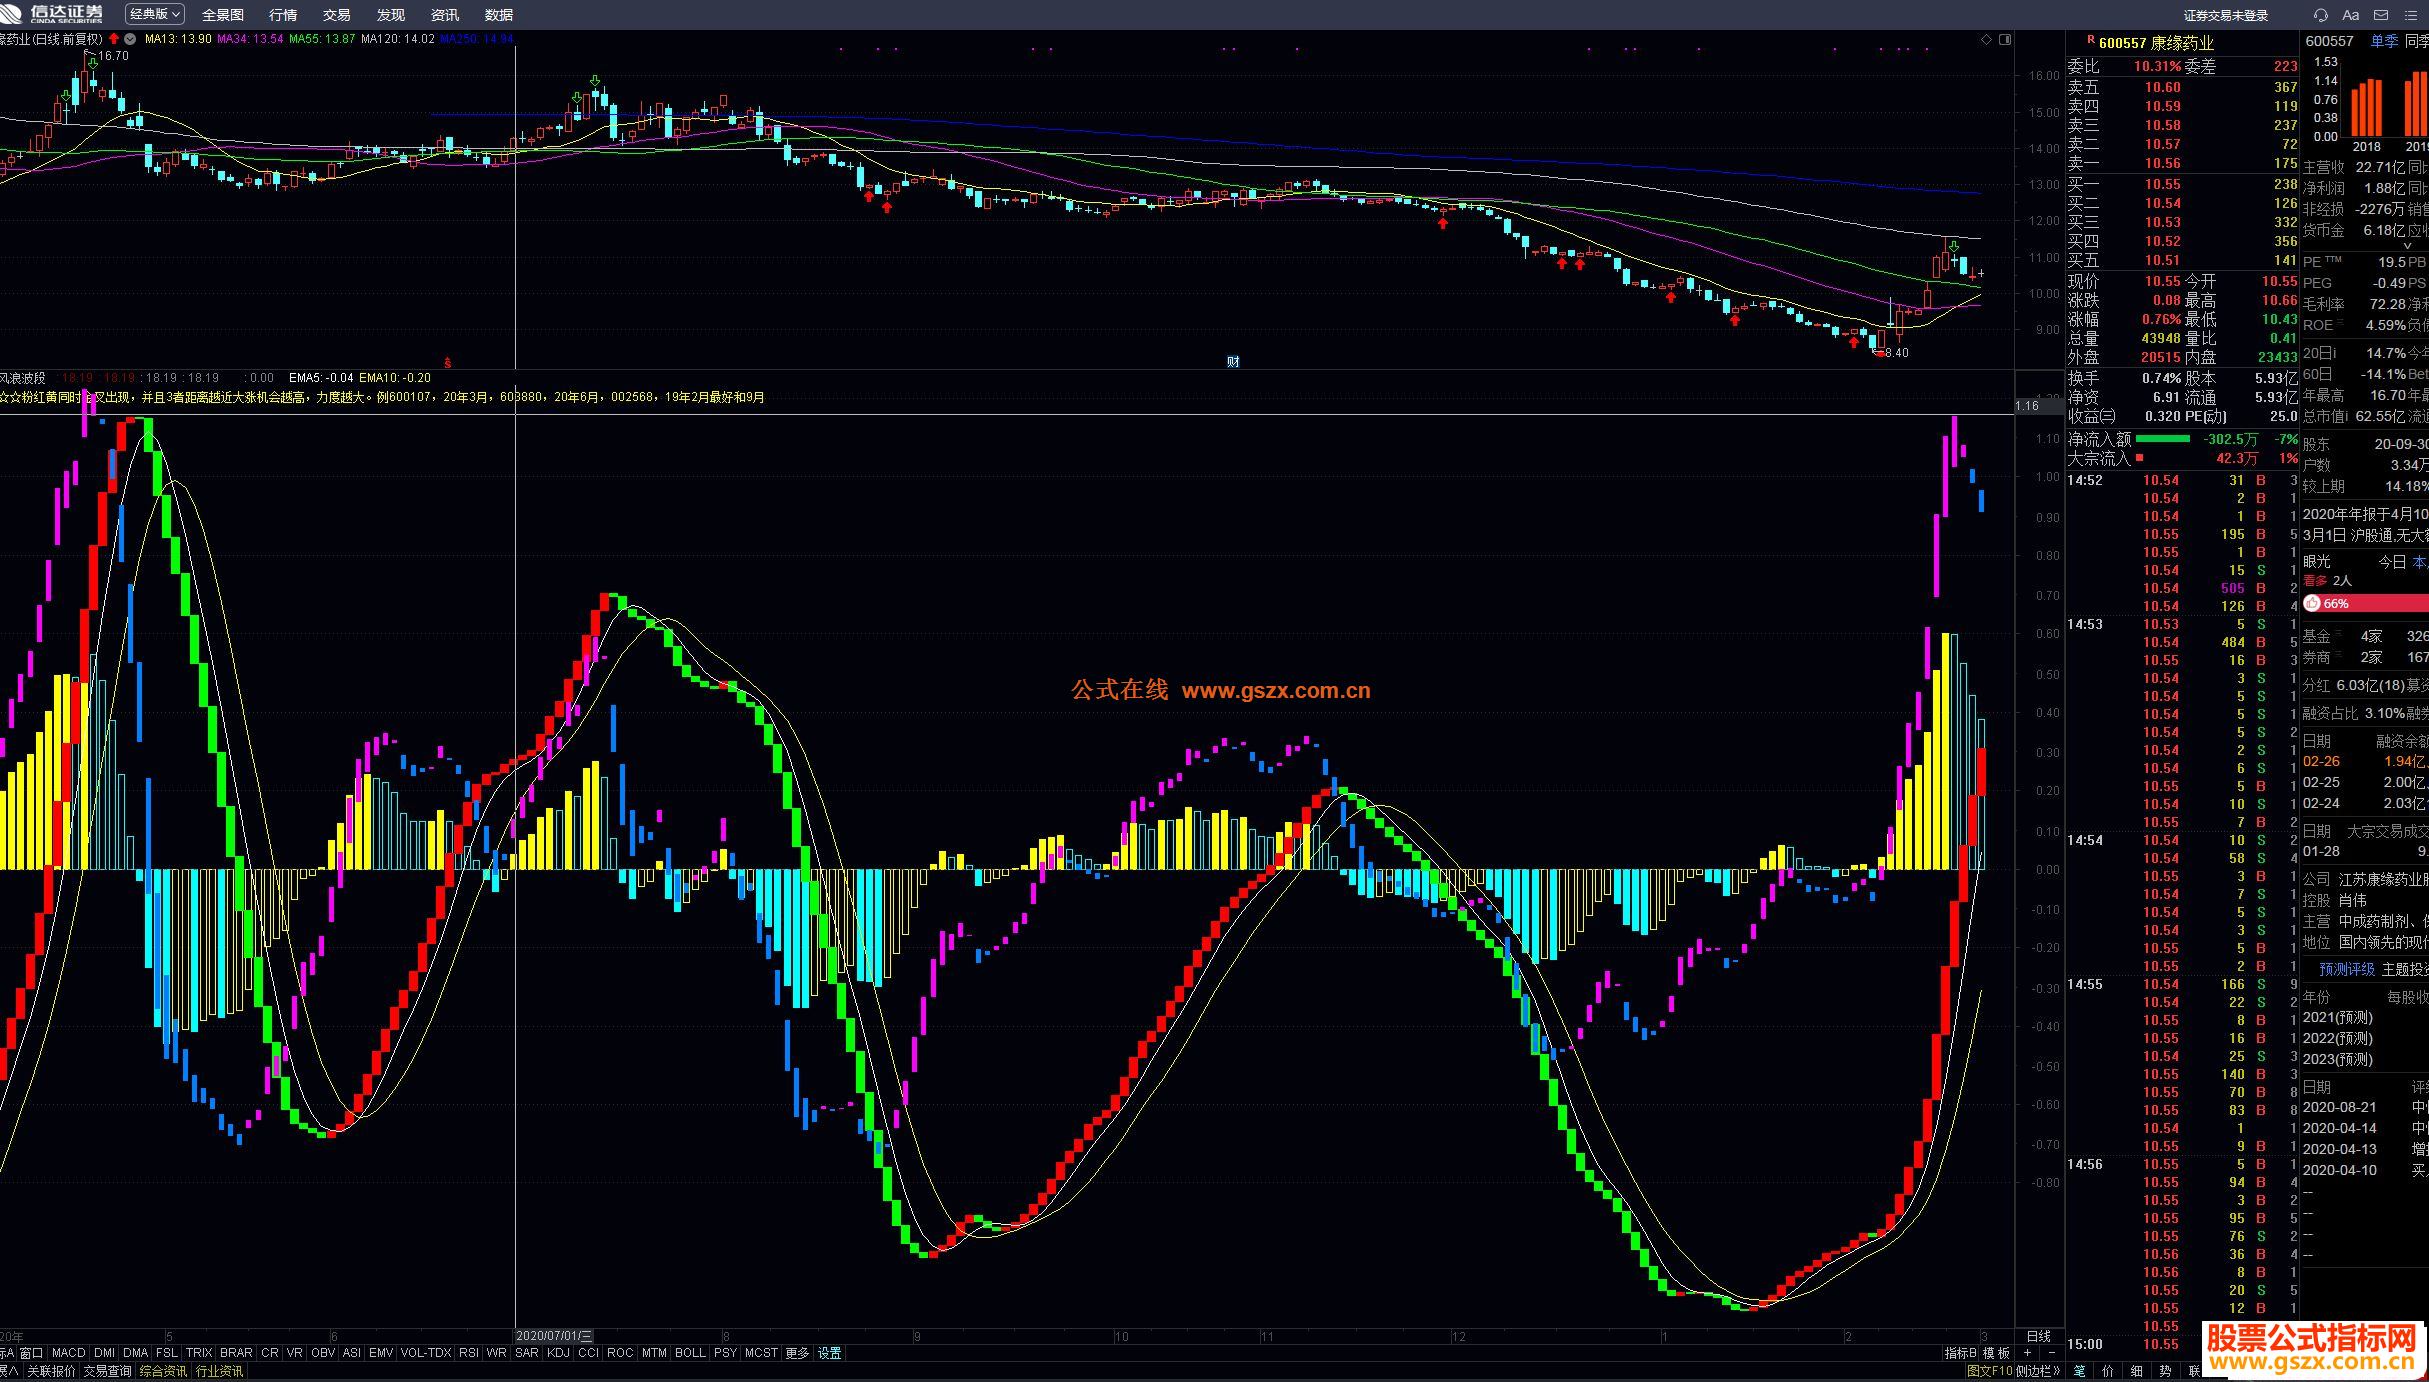Viewport: 2429px width, 1382px height.
Task: Click stock name 600557 康缘药业
Action: [2157, 43]
